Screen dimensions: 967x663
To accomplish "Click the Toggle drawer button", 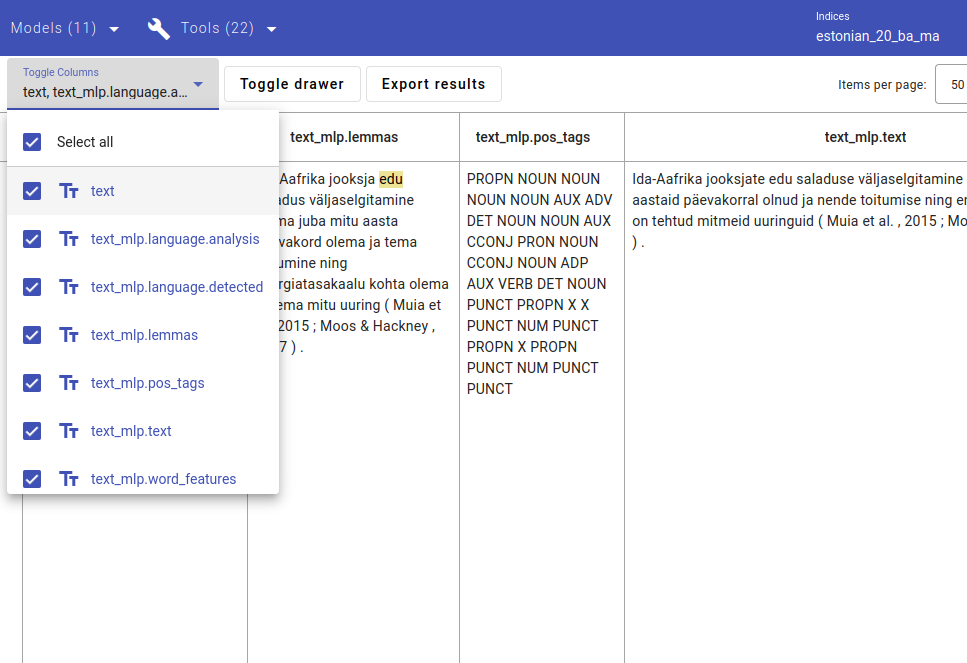I will 292,84.
